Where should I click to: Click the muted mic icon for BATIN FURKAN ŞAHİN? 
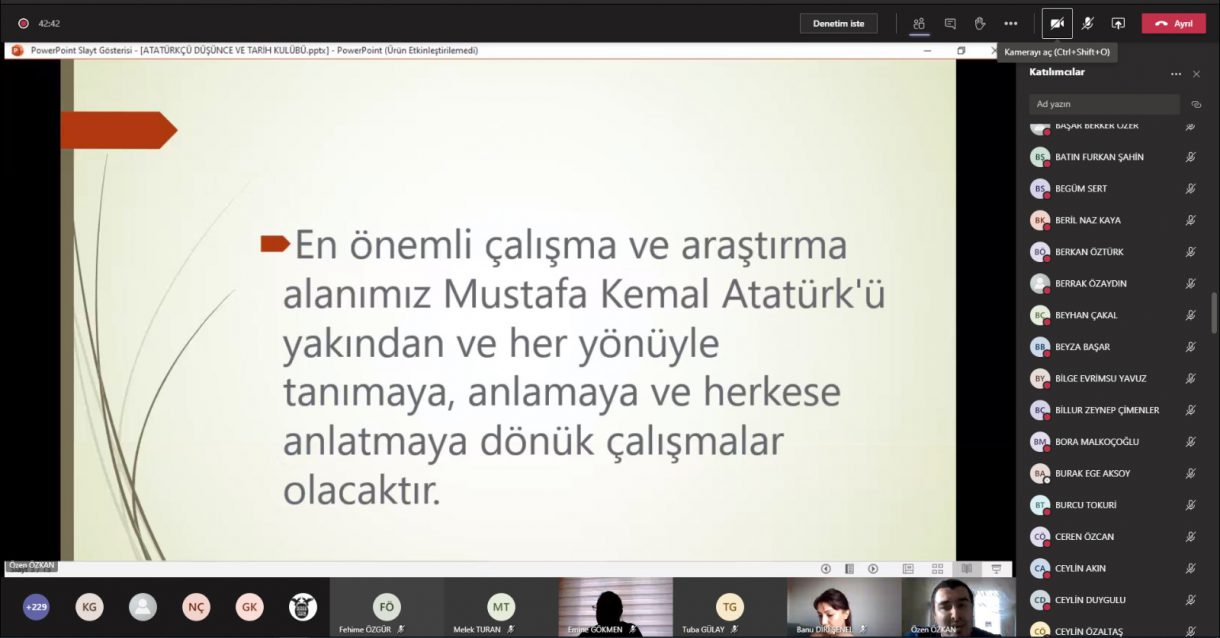click(x=1191, y=157)
